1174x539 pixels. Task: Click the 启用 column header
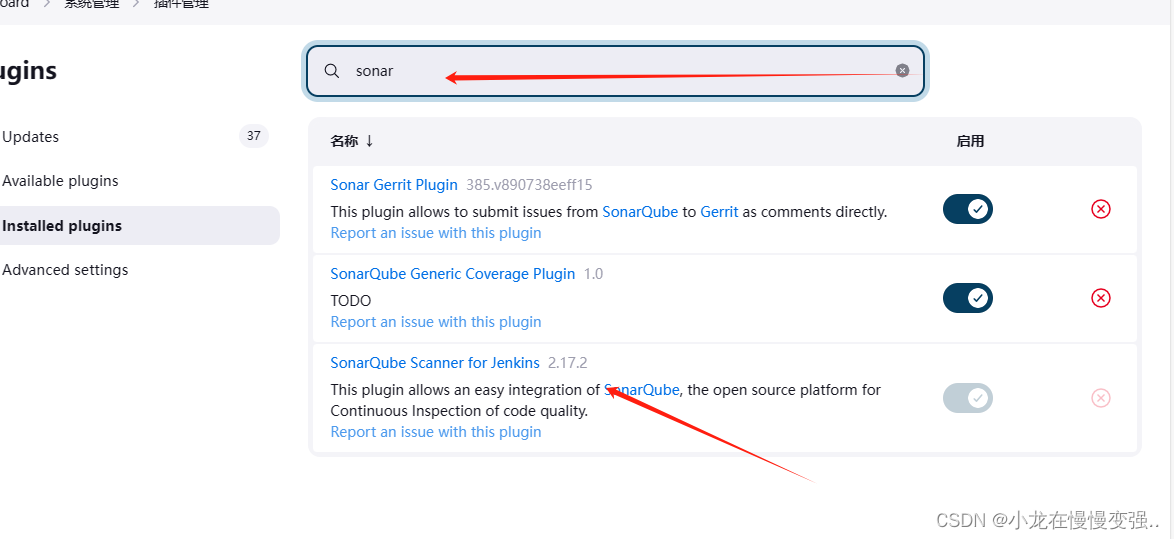point(970,141)
